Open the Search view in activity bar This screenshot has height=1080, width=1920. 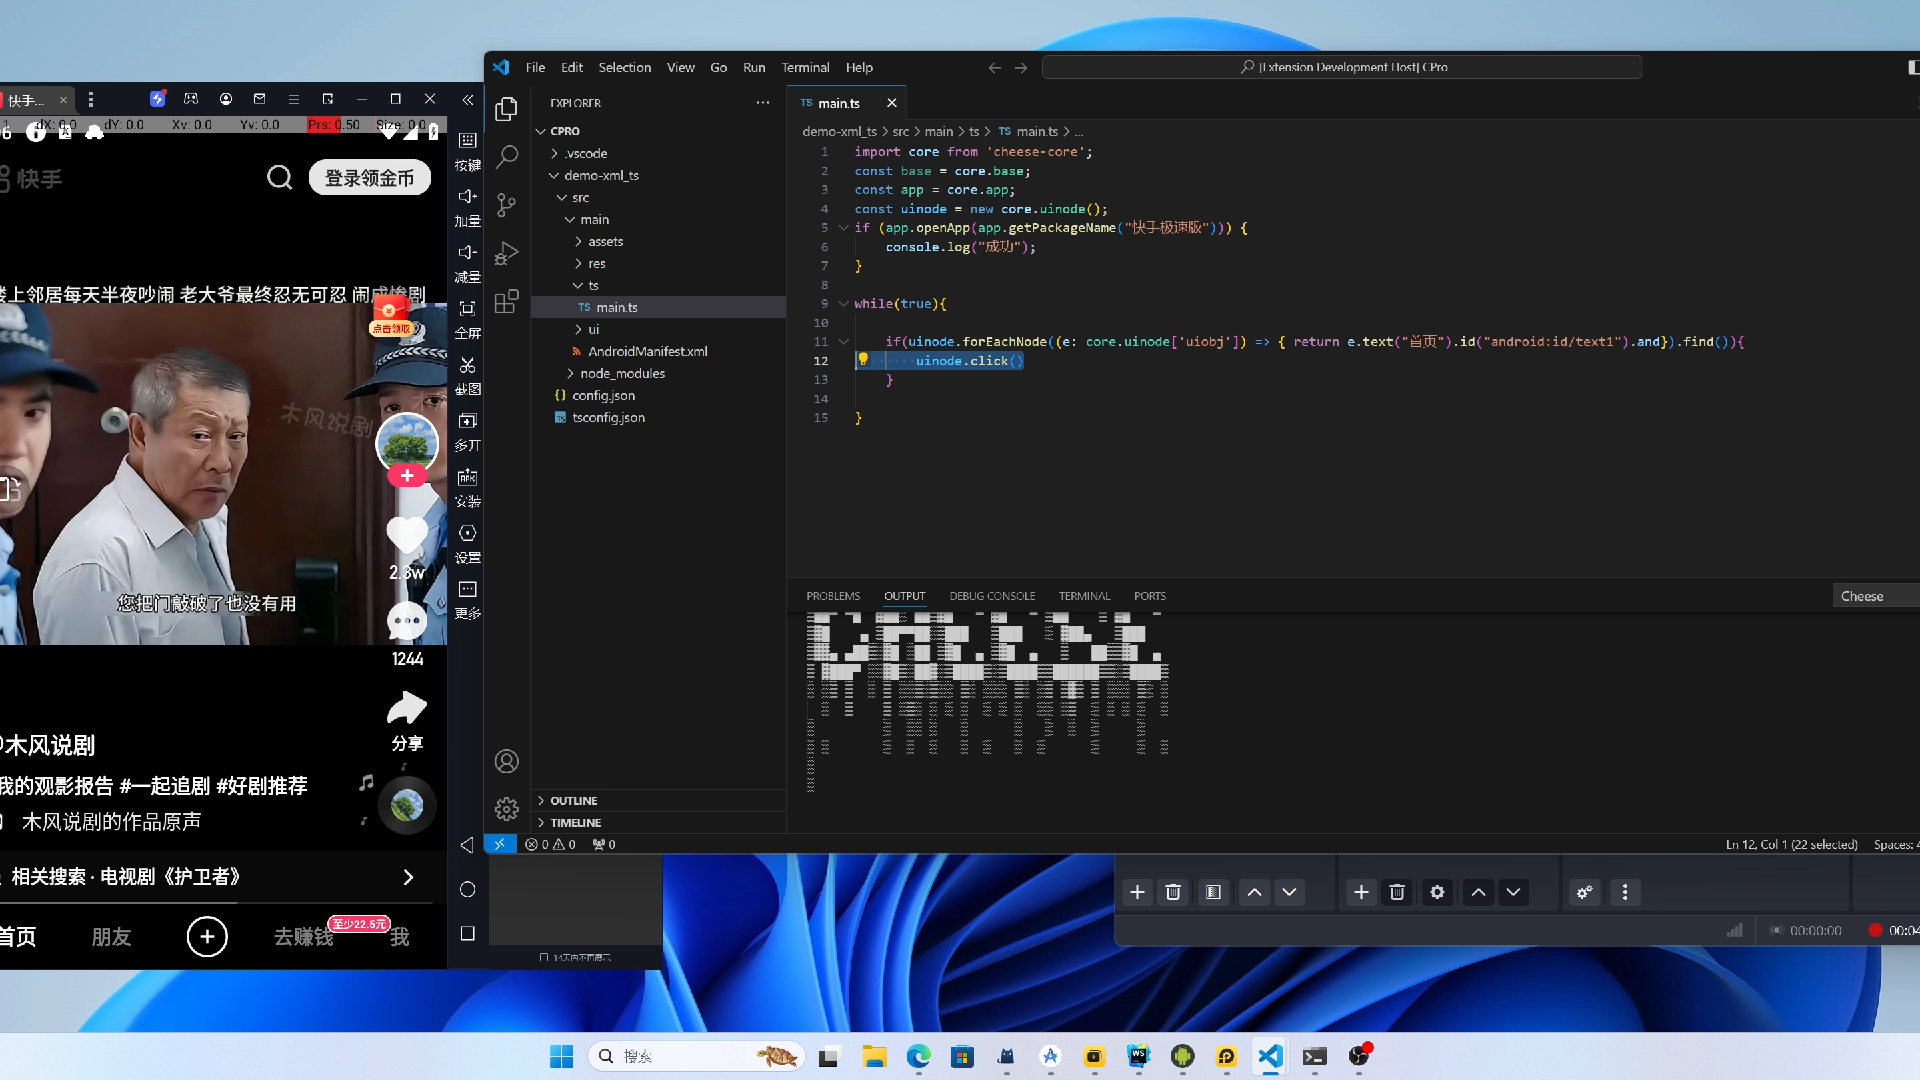[507, 156]
